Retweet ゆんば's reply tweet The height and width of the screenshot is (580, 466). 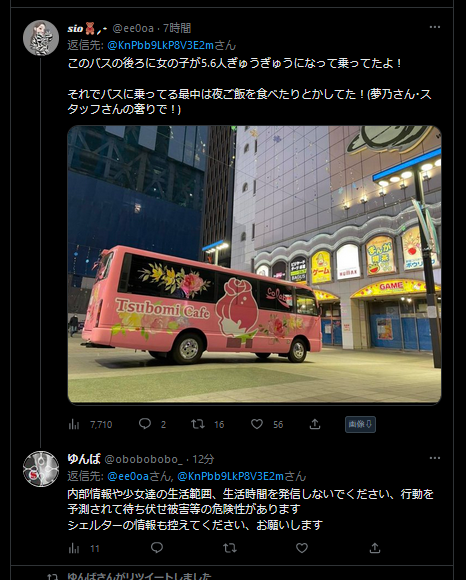[x=230, y=548]
